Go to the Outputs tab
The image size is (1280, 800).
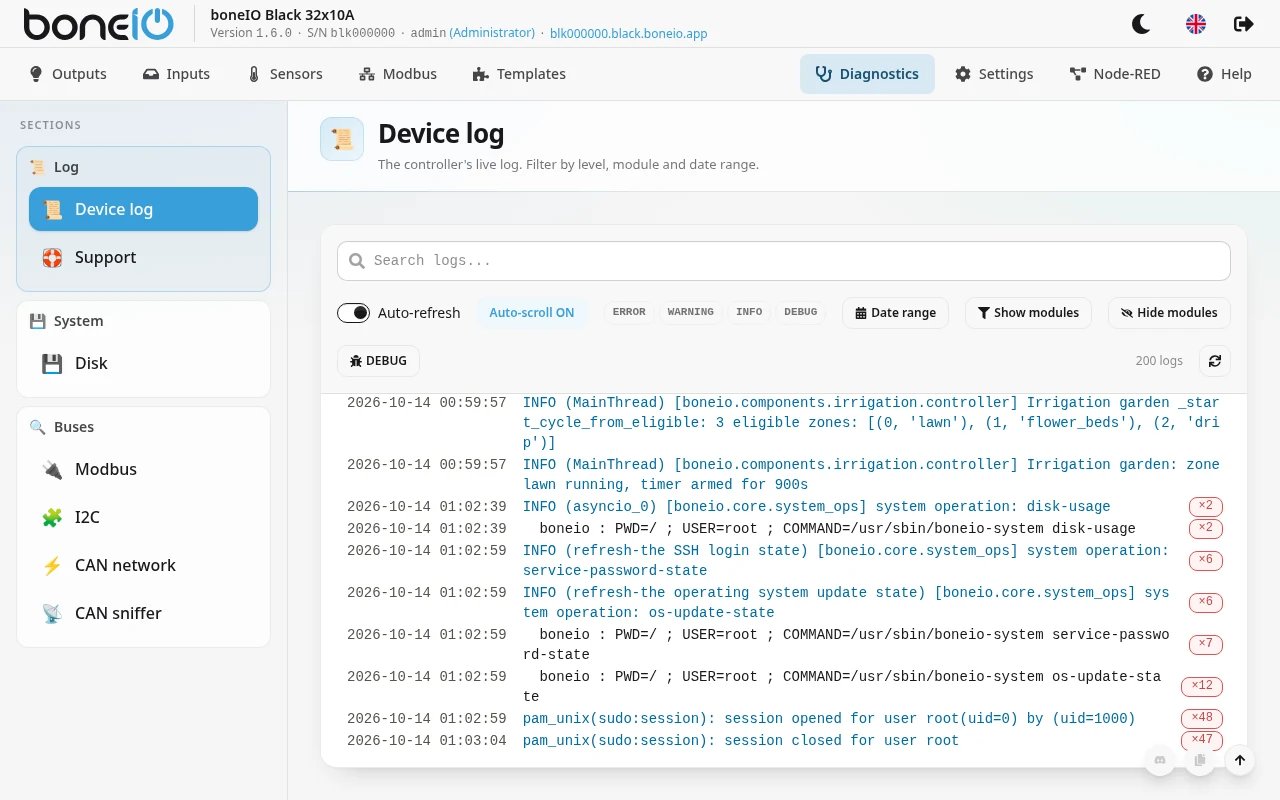pos(68,74)
